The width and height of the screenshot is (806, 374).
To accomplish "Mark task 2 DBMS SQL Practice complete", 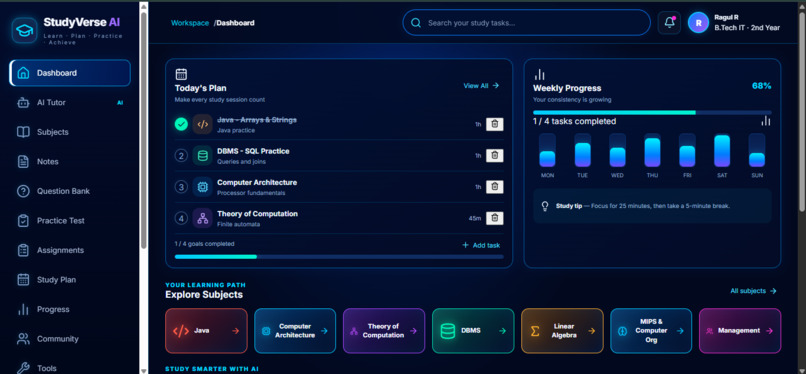I will (x=181, y=156).
